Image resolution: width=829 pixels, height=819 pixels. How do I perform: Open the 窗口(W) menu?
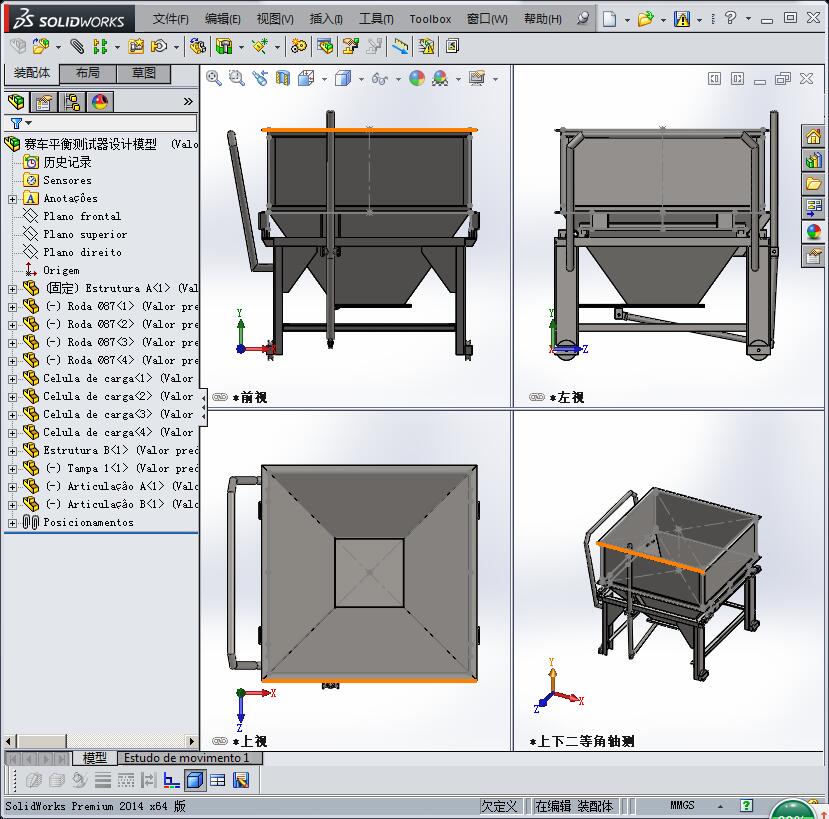click(x=487, y=19)
